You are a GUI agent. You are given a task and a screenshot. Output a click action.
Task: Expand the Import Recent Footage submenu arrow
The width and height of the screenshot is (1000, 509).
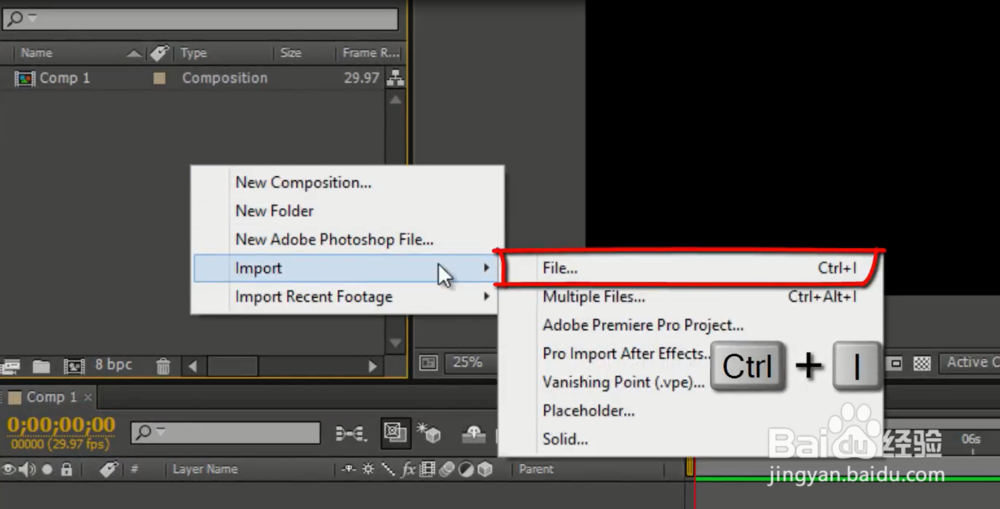pos(487,297)
